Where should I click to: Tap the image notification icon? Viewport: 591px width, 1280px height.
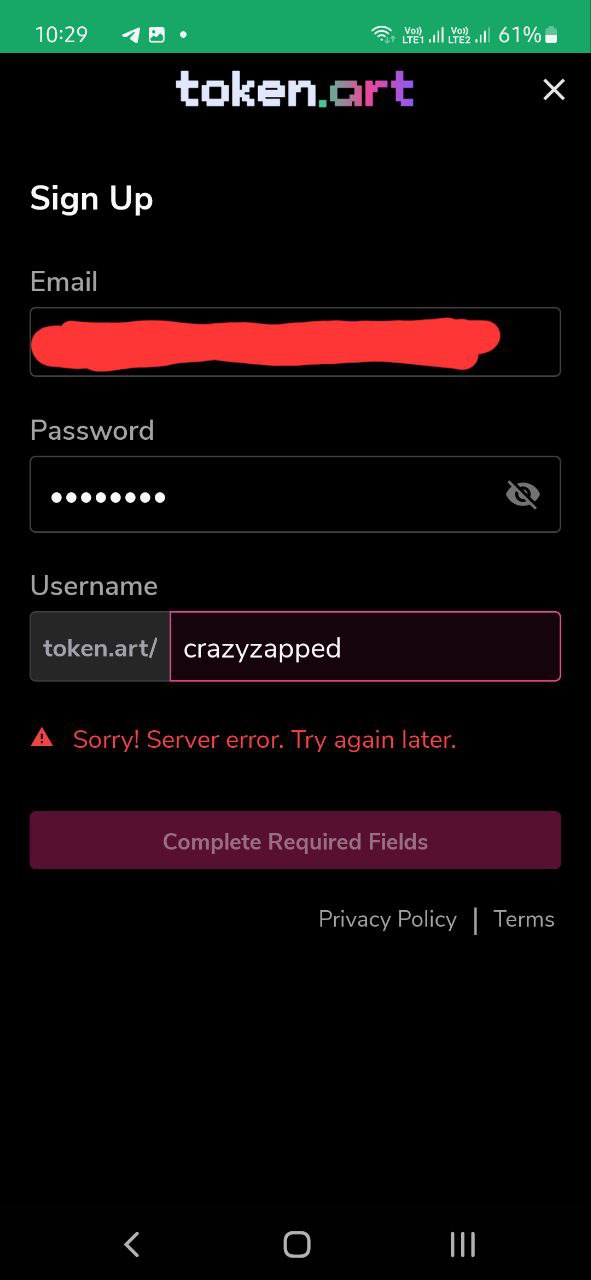click(157, 34)
